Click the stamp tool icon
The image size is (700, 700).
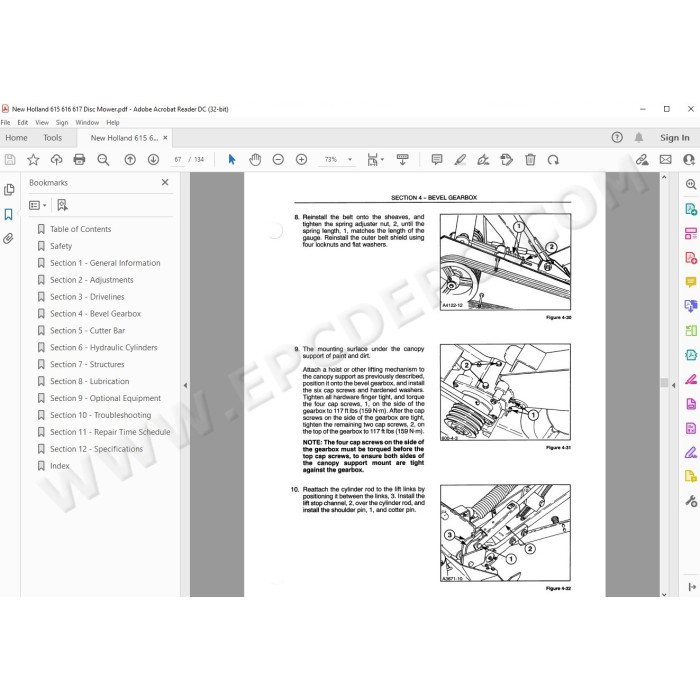[507, 159]
